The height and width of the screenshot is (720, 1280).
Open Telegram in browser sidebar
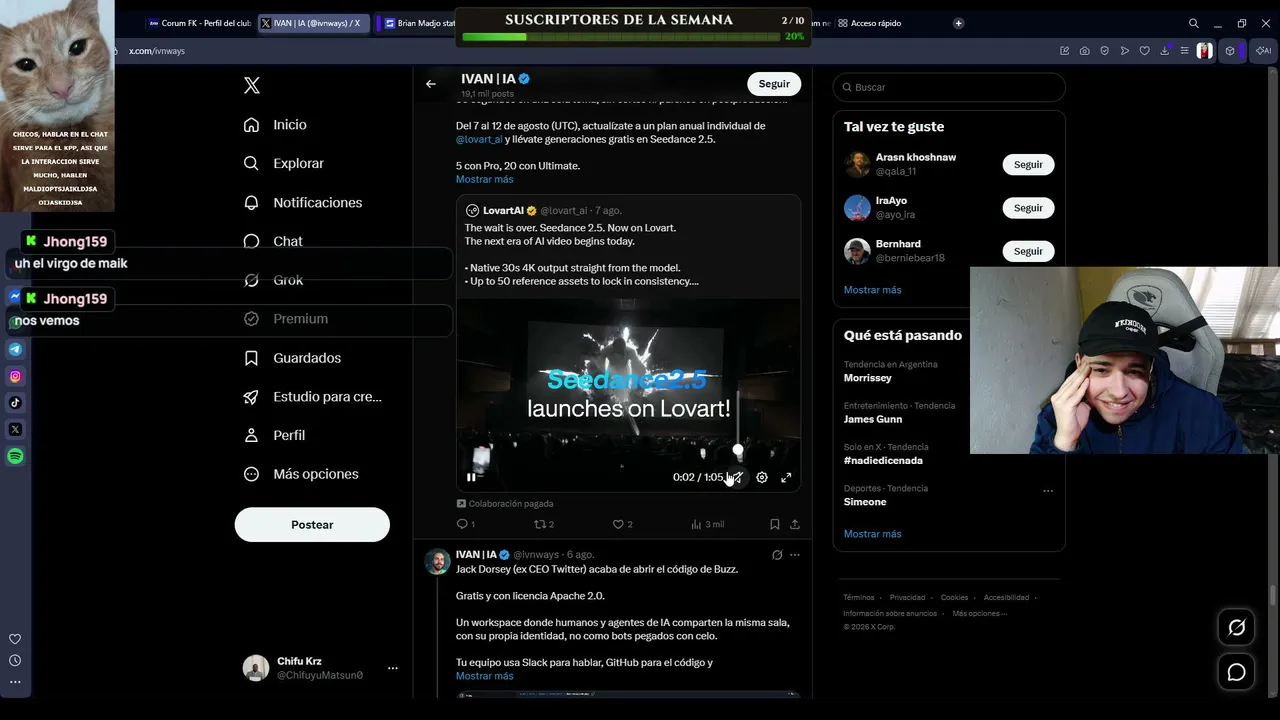15,349
